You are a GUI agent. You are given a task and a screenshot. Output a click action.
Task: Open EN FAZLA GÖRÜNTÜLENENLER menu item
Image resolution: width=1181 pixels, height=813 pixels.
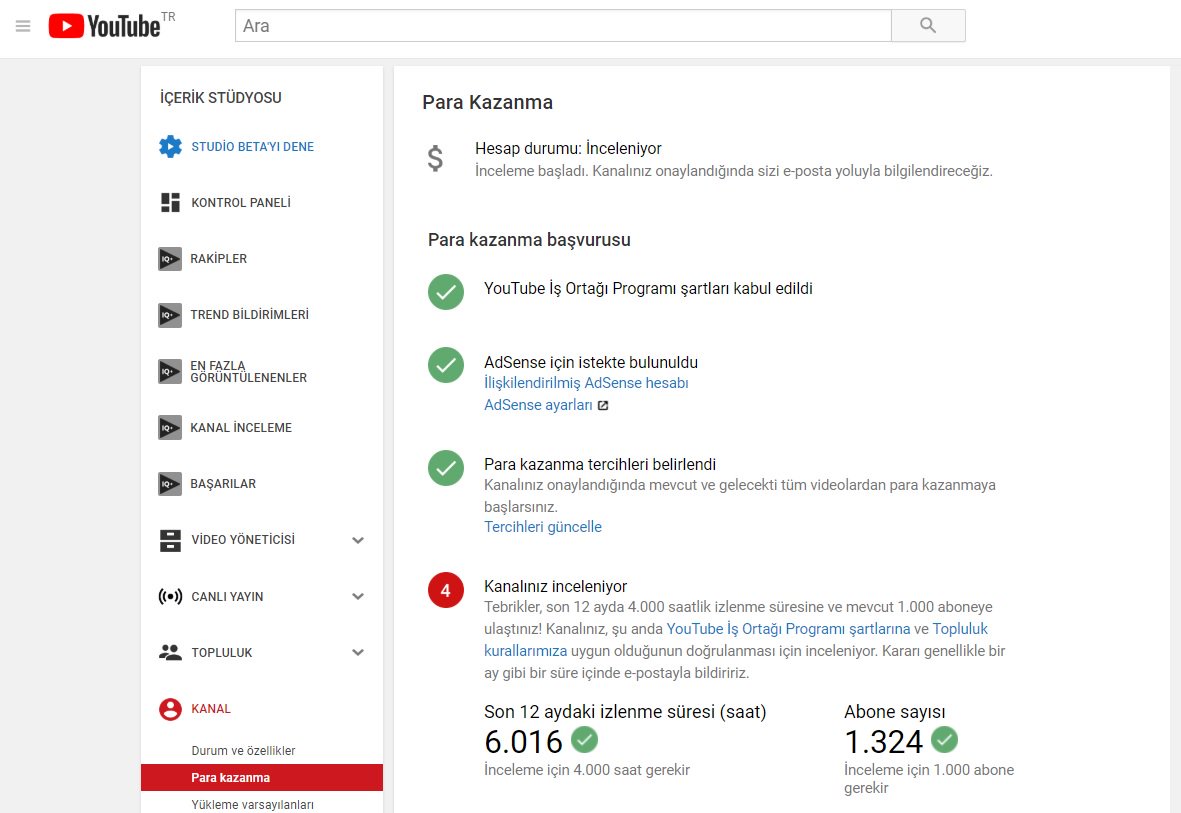pyautogui.click(x=249, y=371)
